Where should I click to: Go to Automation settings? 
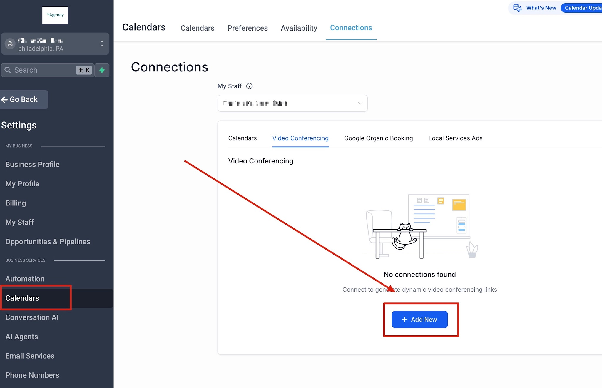pyautogui.click(x=25, y=279)
